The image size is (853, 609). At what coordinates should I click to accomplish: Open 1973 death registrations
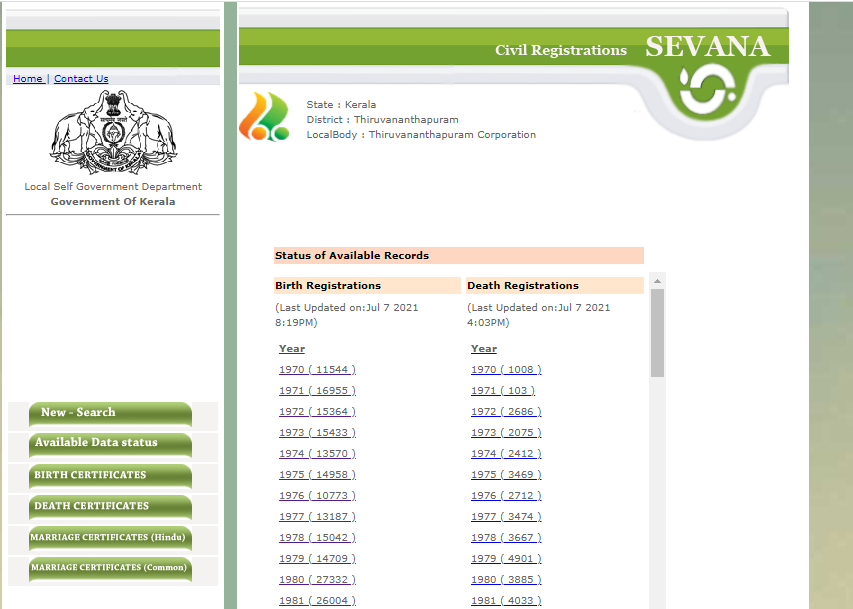506,432
